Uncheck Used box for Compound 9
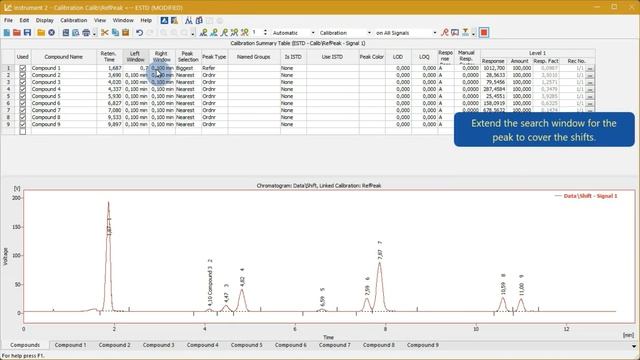 22,124
